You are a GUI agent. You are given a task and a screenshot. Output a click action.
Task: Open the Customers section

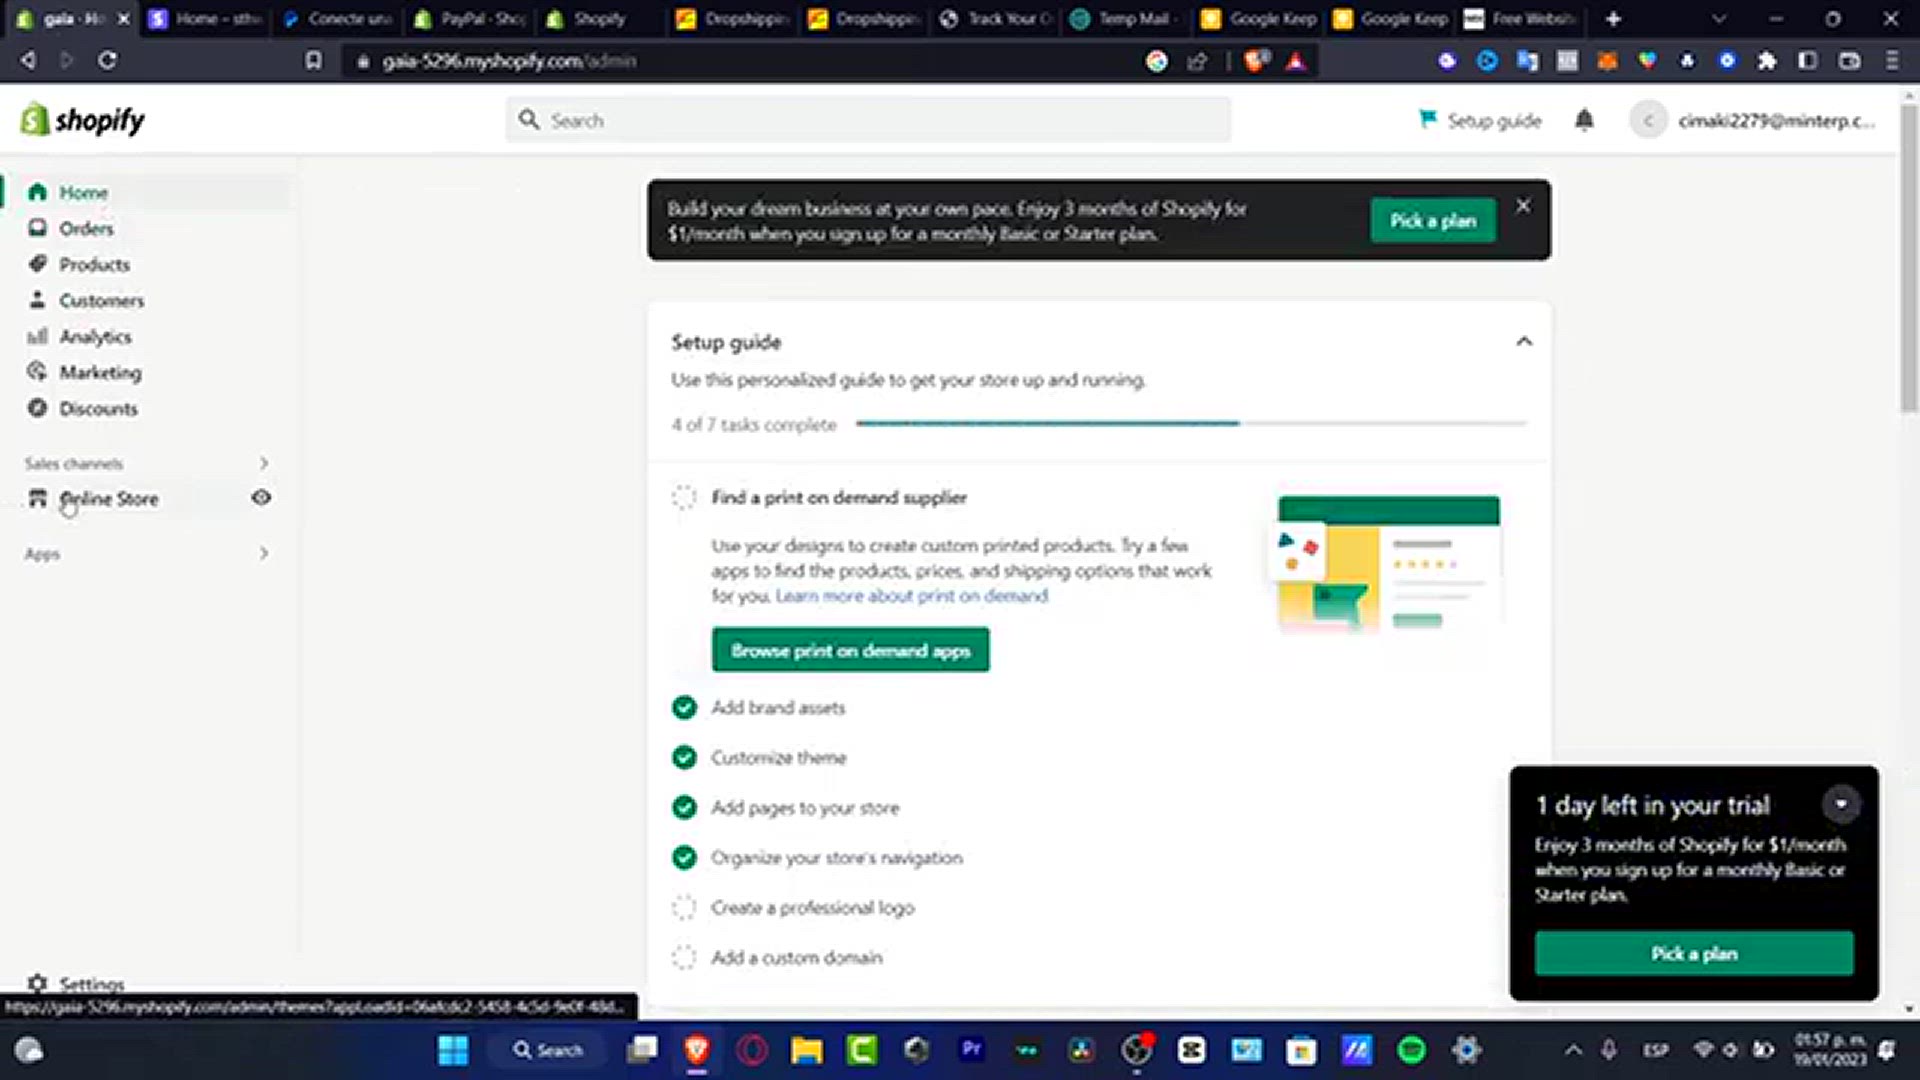point(100,300)
